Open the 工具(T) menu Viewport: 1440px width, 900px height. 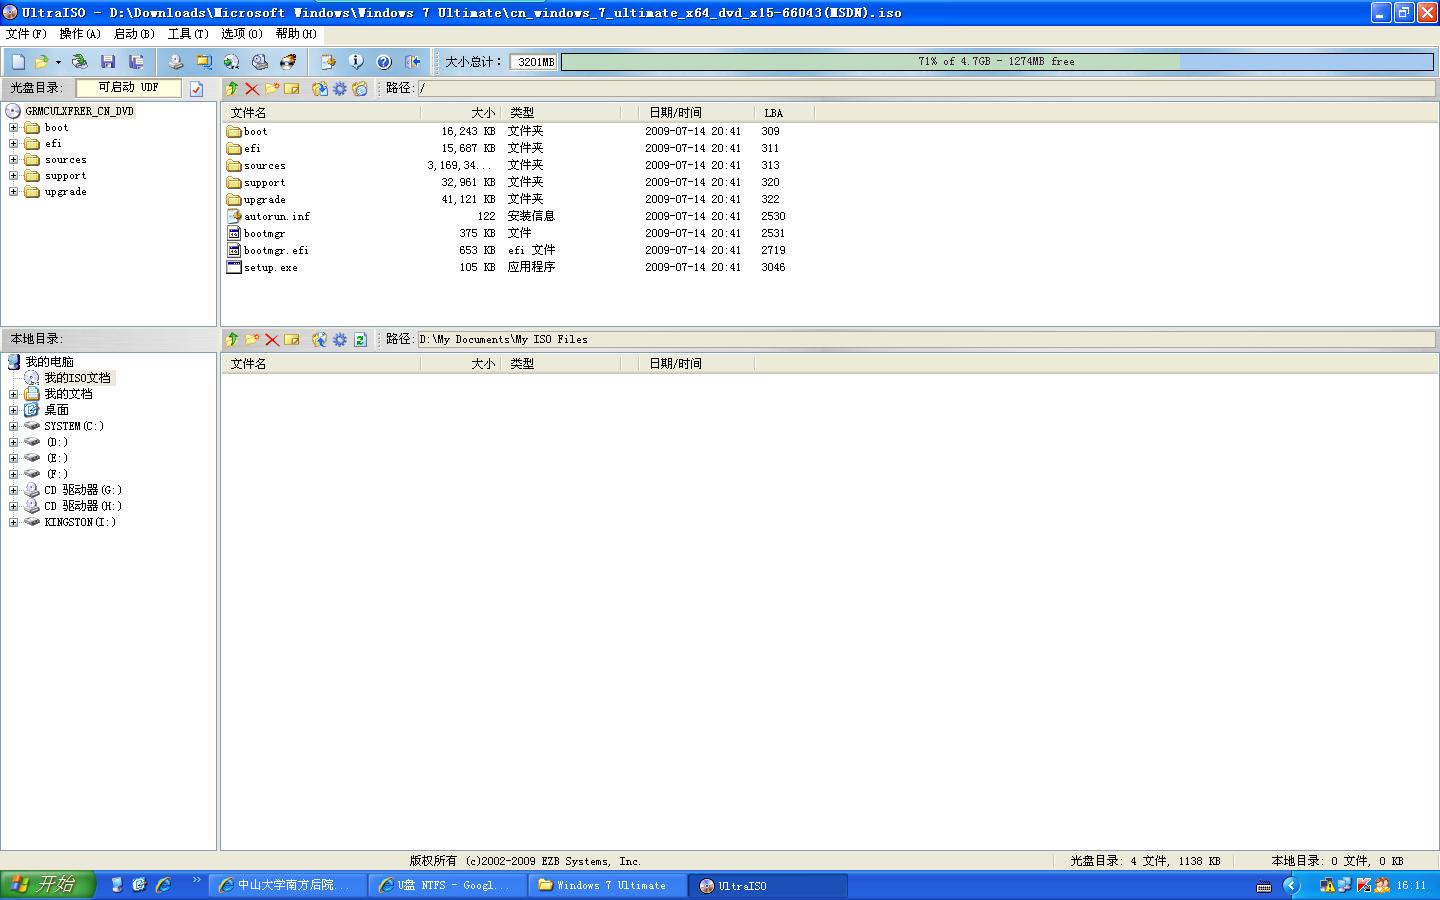[x=188, y=34]
